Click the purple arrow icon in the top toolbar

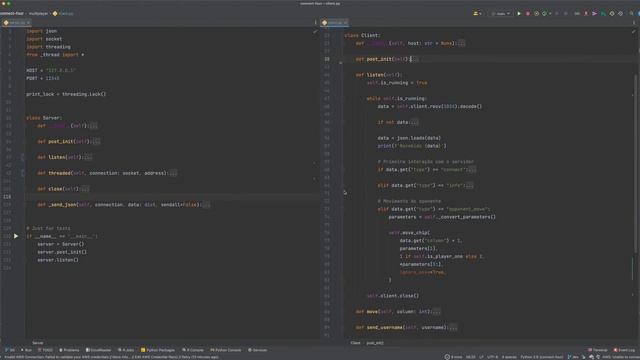tap(595, 13)
